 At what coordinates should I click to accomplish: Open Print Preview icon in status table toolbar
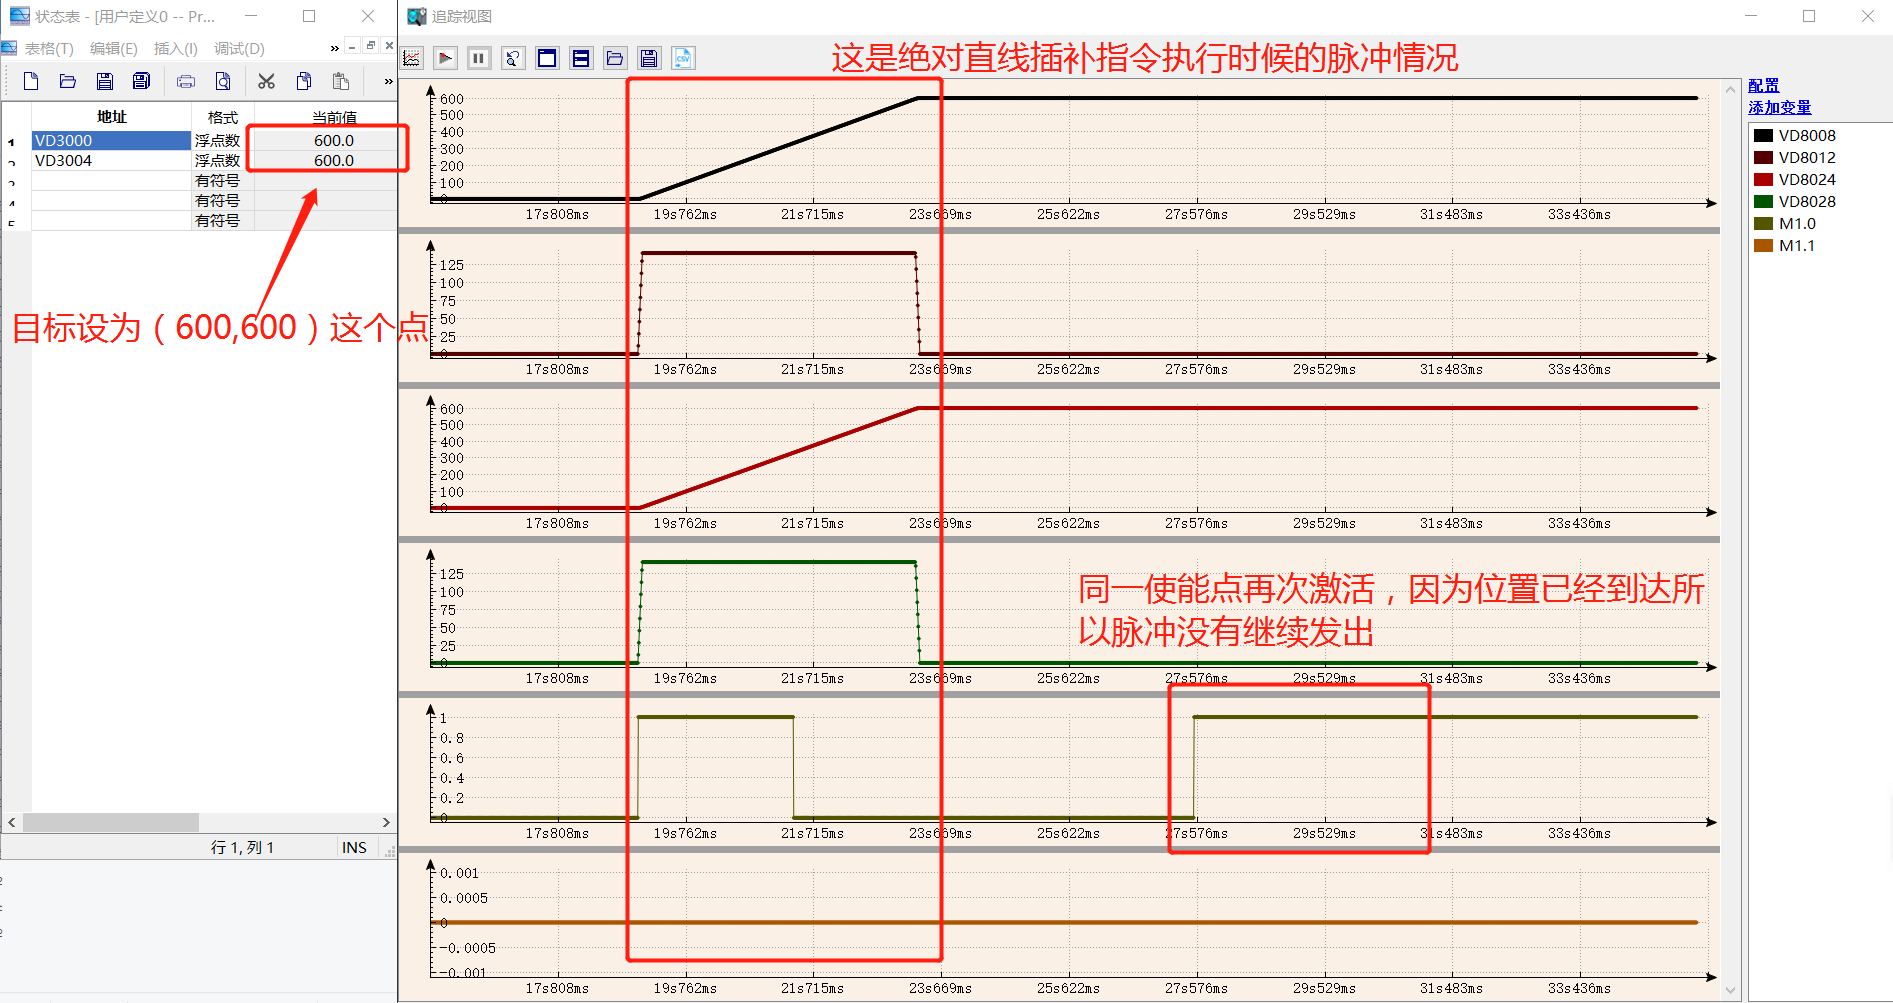pos(223,81)
